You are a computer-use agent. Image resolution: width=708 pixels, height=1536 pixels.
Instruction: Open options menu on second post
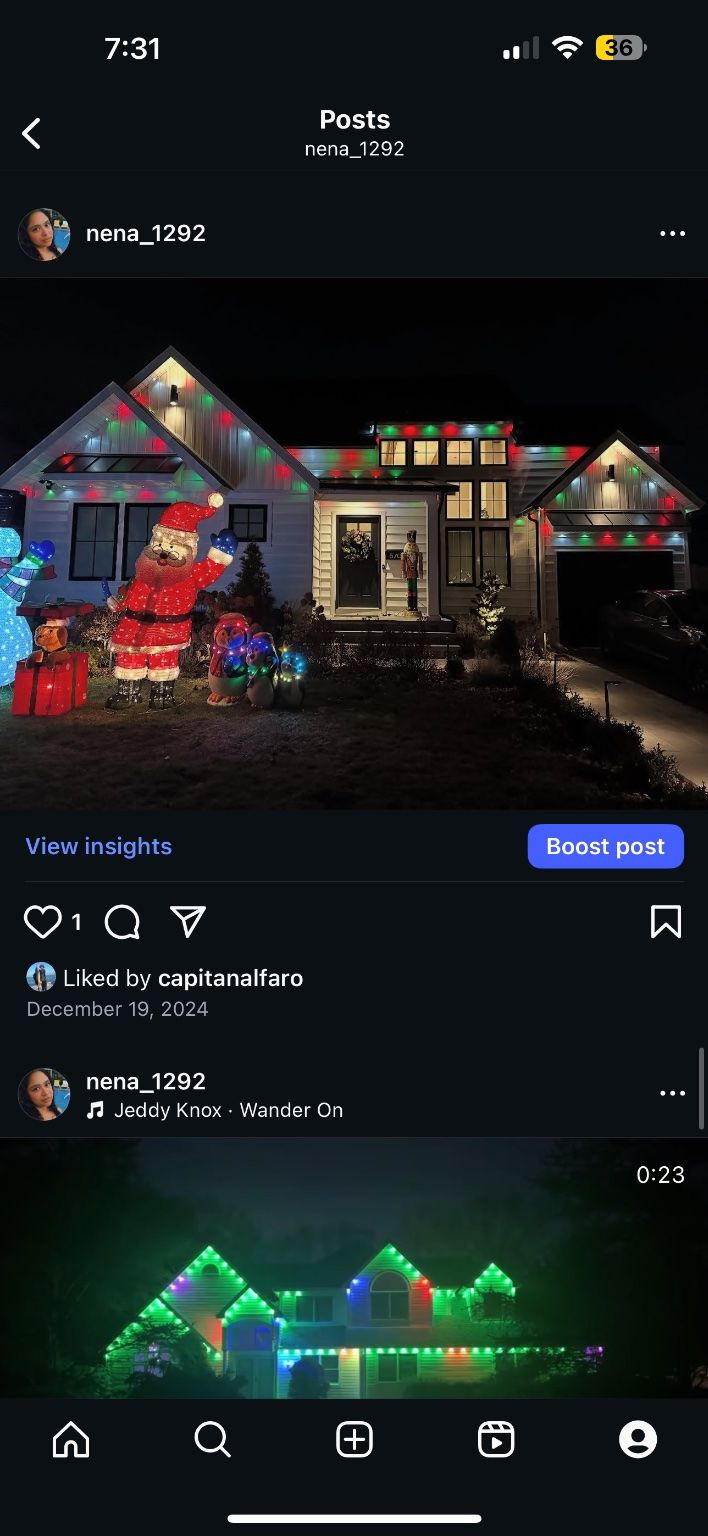click(673, 1094)
